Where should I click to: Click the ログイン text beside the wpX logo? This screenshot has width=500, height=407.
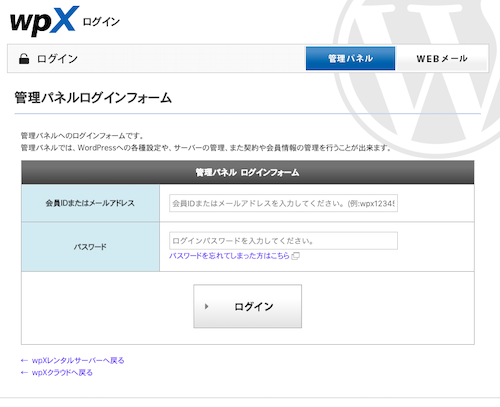point(101,22)
